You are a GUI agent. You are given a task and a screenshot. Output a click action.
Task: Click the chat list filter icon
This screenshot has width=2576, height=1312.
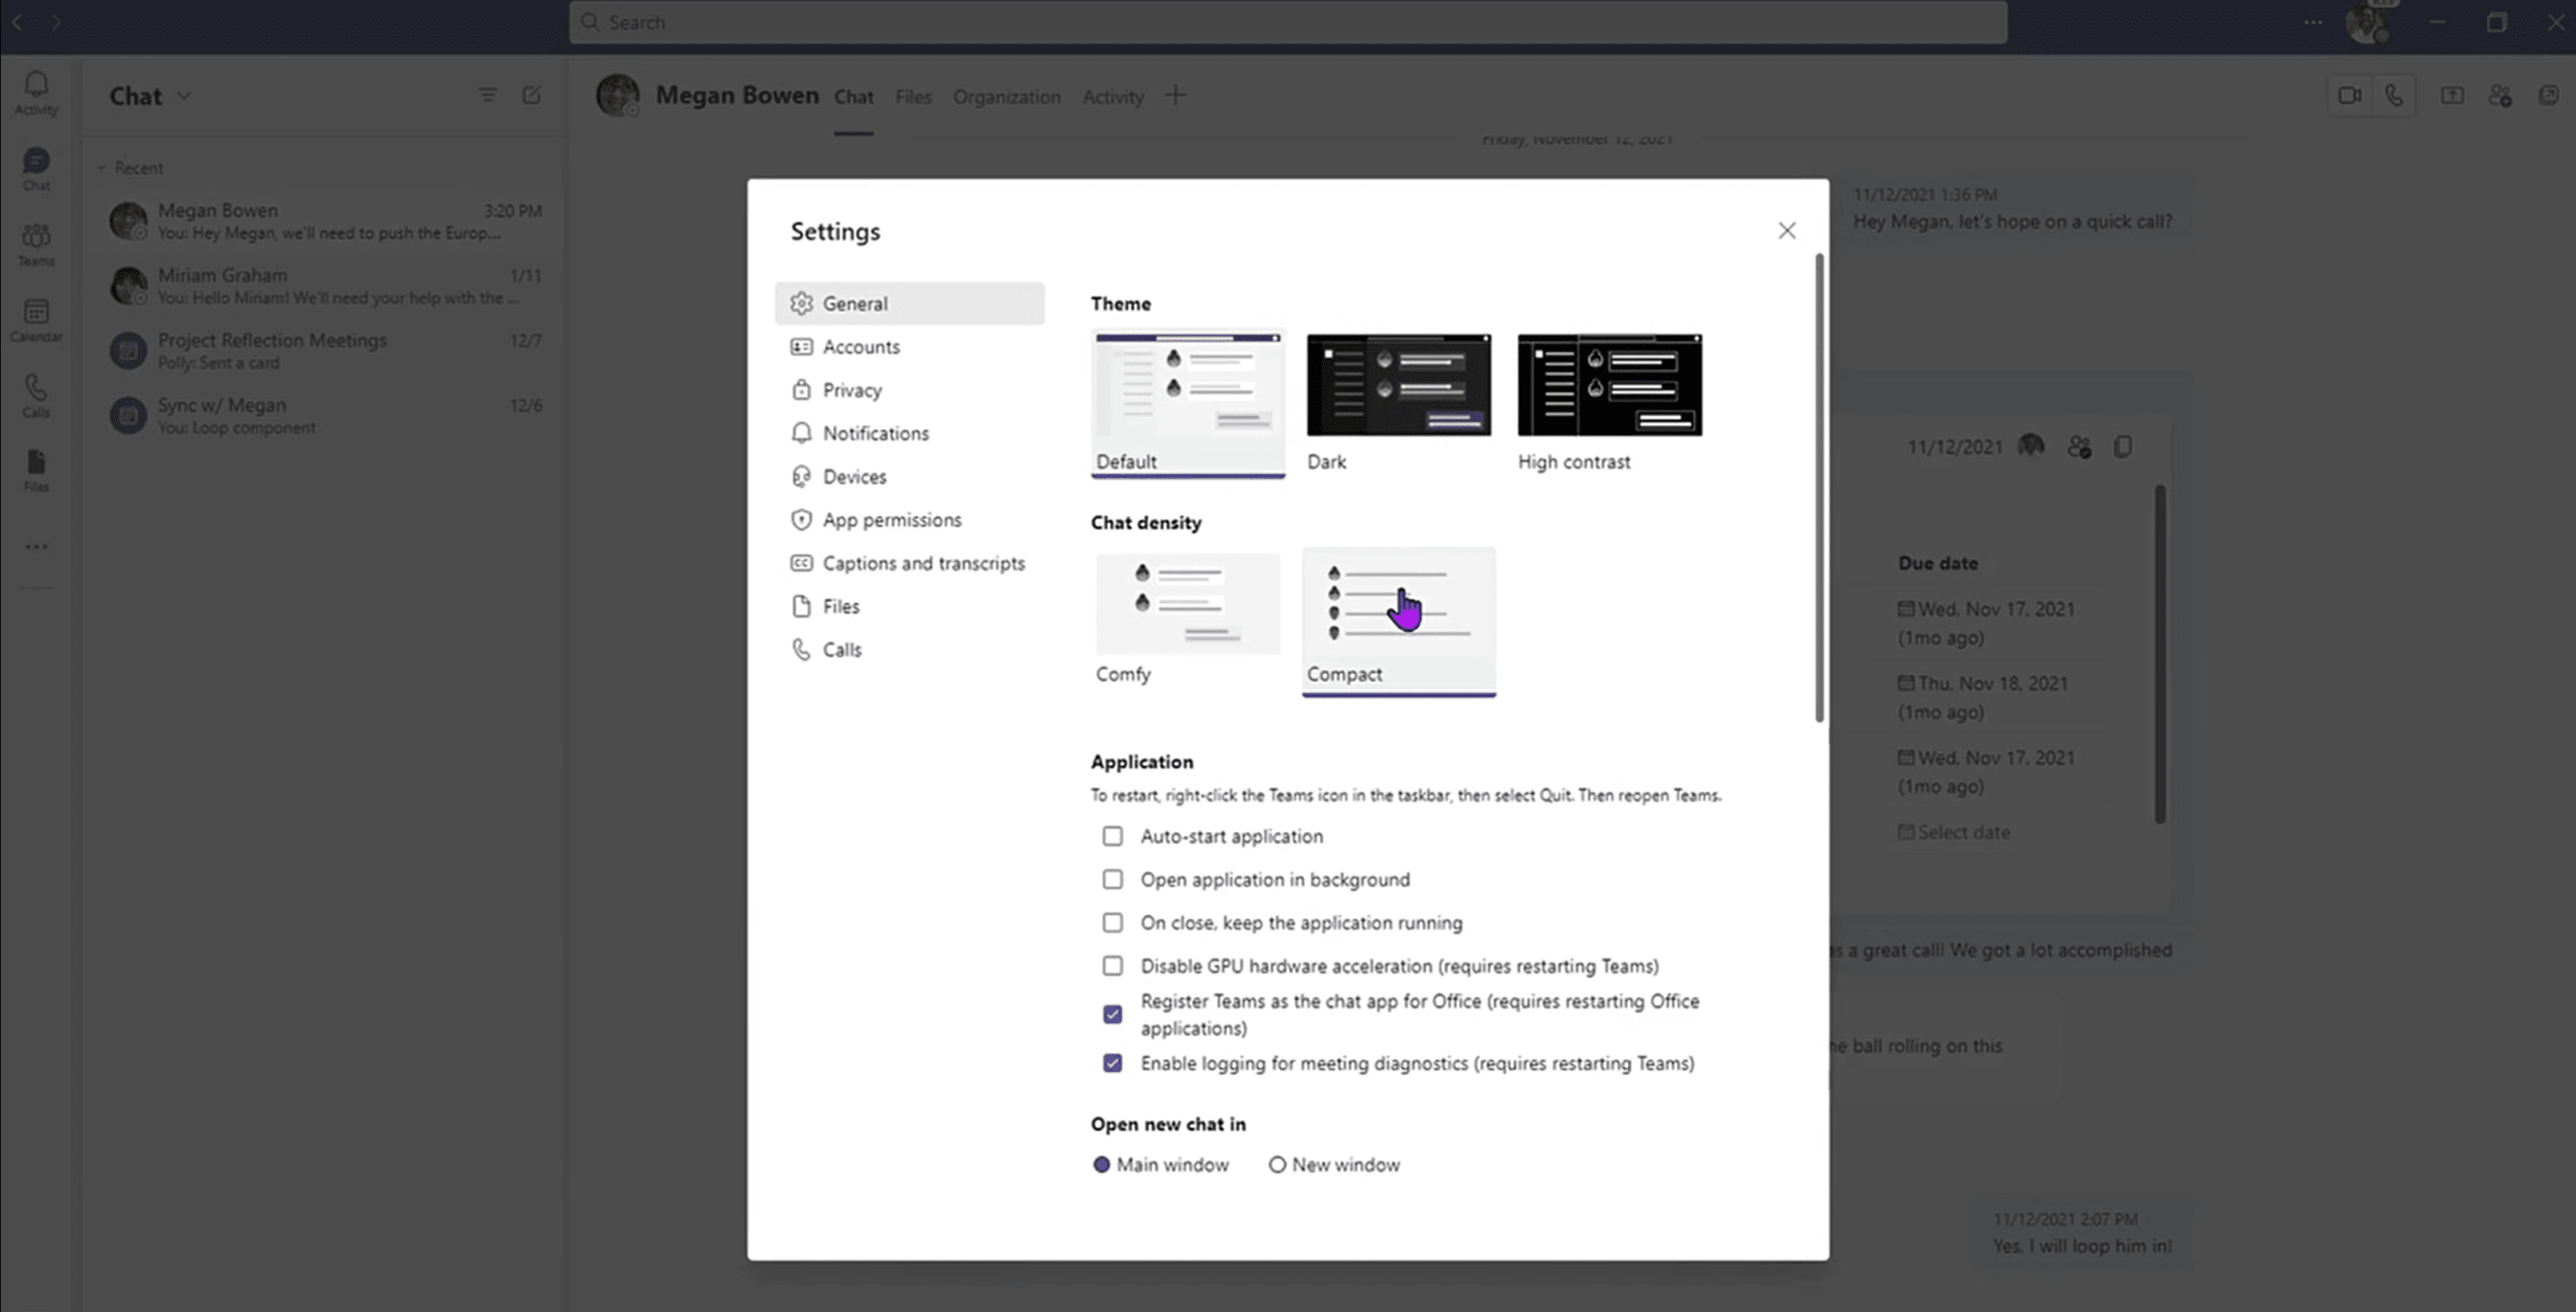tap(487, 95)
